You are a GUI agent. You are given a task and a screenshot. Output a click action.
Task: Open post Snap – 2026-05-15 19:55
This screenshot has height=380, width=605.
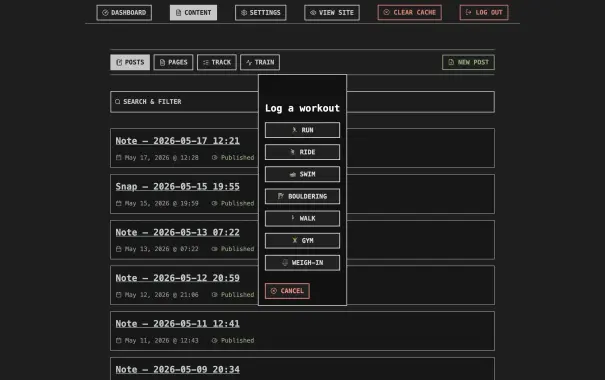pos(177,187)
